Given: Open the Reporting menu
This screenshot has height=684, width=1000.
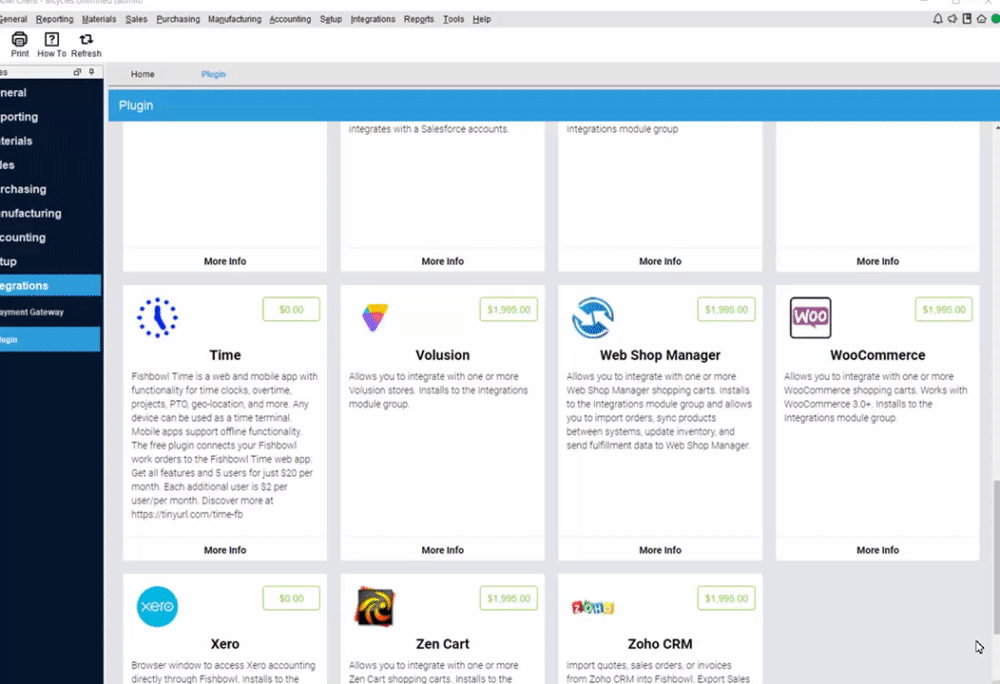Looking at the screenshot, I should (55, 19).
